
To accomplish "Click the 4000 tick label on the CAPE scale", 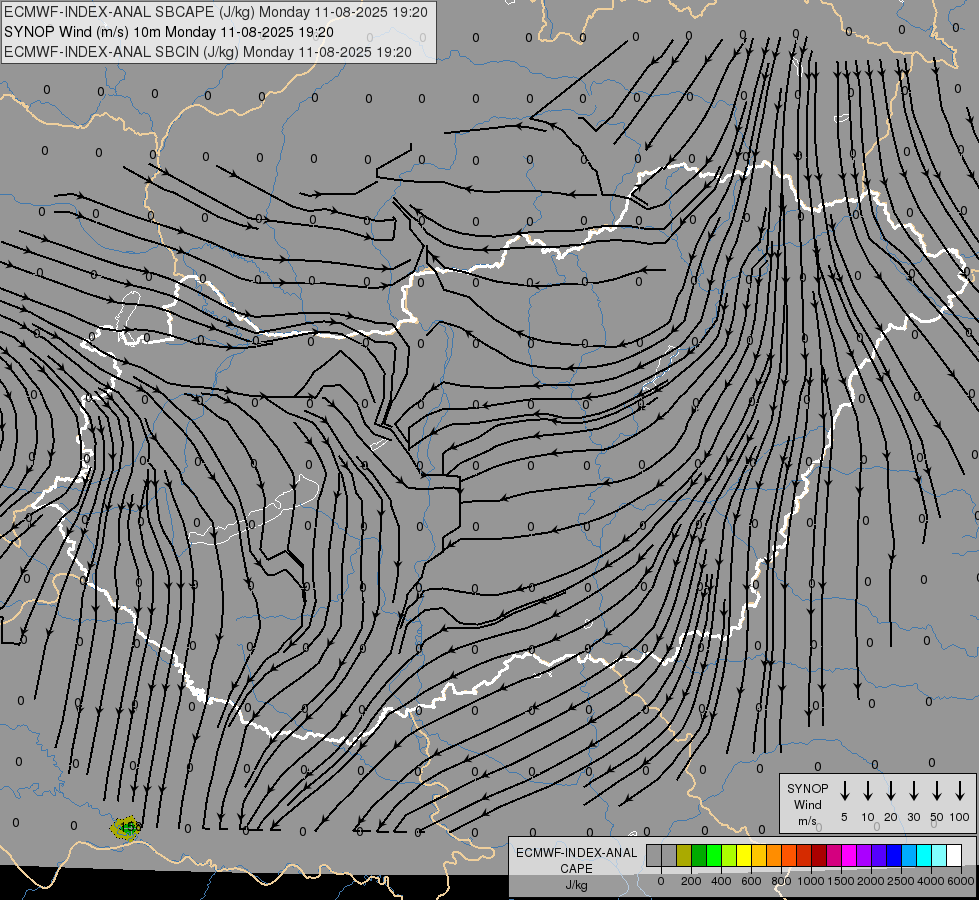I will pos(931,881).
